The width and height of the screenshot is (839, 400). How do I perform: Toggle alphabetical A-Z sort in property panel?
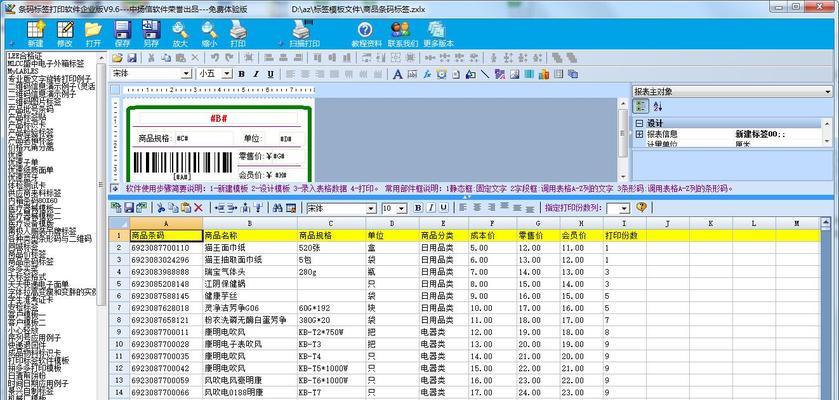pos(657,106)
